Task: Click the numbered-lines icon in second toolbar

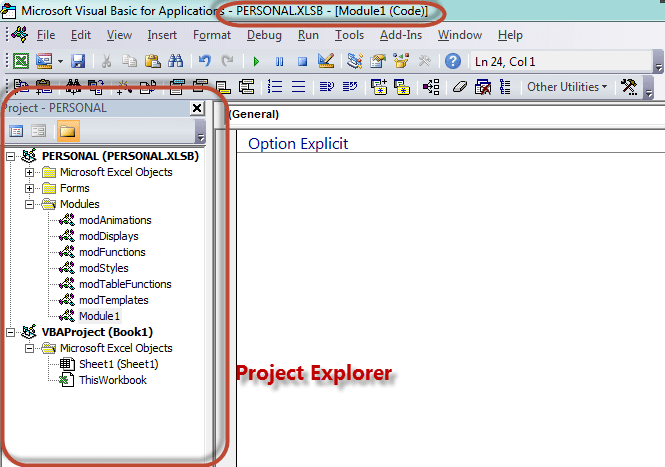Action: [275, 87]
